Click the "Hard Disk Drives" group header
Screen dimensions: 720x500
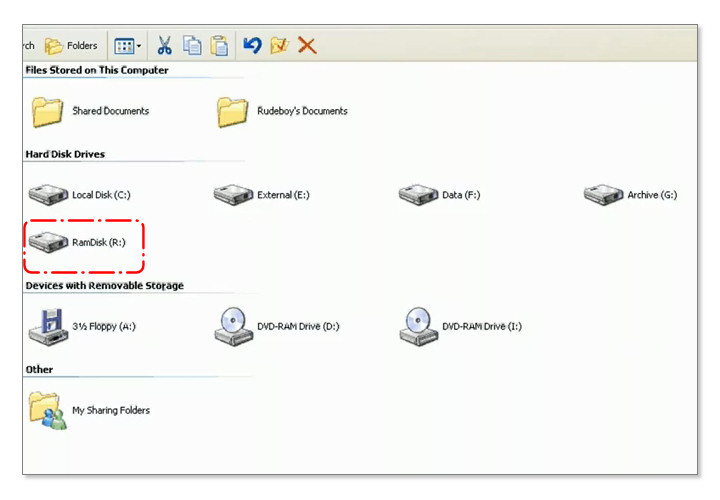point(65,154)
